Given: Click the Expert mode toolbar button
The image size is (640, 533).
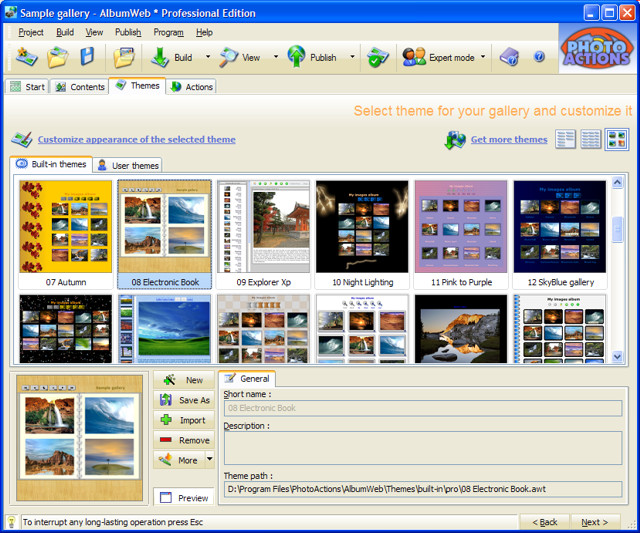Looking at the screenshot, I should (x=438, y=57).
